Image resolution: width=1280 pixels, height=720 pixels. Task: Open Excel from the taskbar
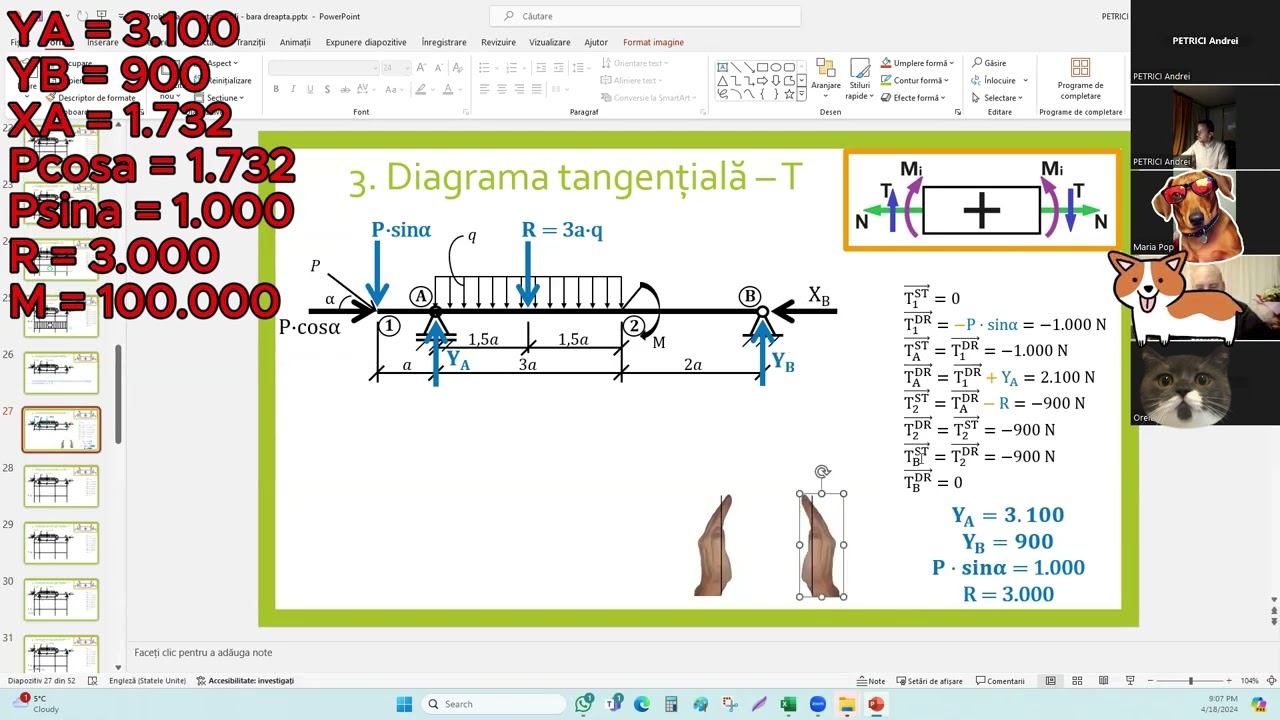[x=788, y=704]
